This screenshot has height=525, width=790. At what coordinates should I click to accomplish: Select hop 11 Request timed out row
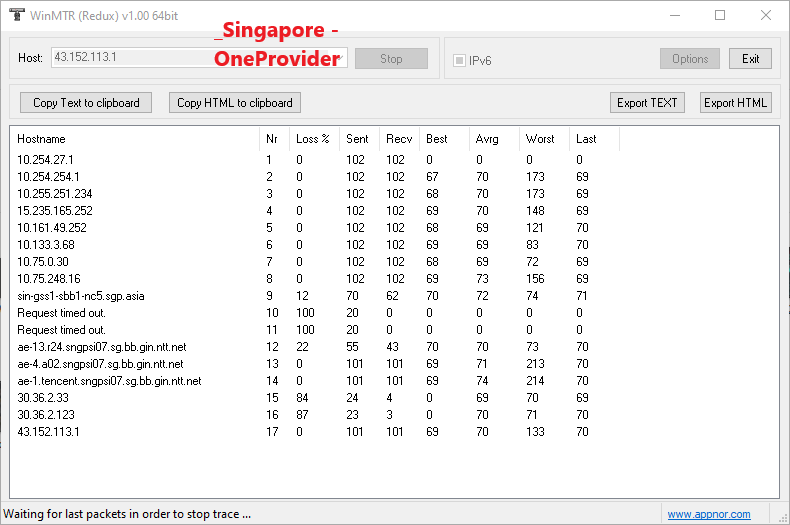click(315, 330)
